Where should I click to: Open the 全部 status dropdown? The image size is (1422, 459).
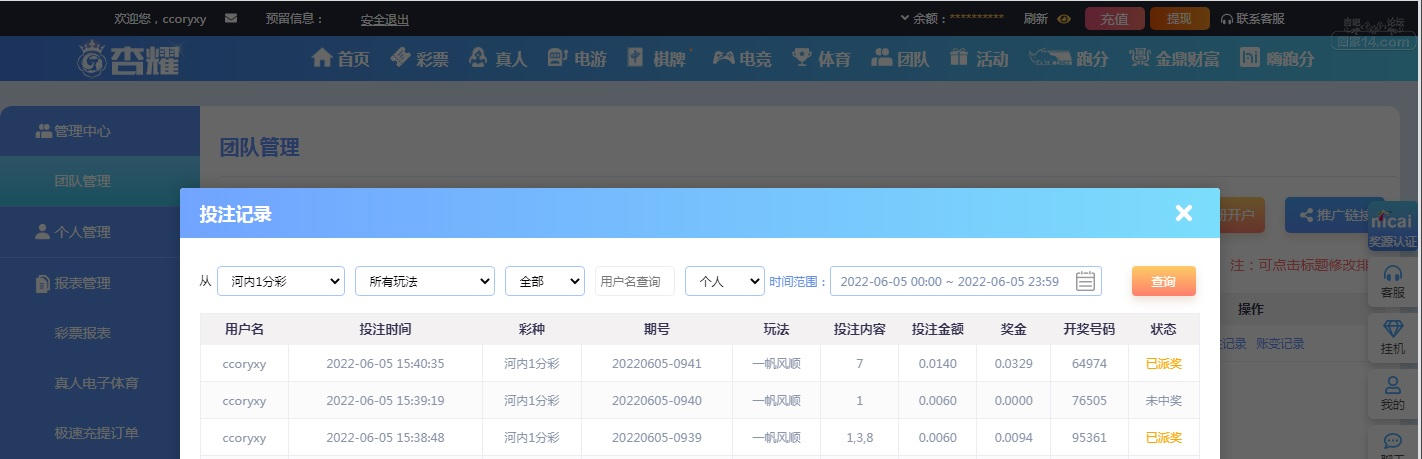pos(544,281)
